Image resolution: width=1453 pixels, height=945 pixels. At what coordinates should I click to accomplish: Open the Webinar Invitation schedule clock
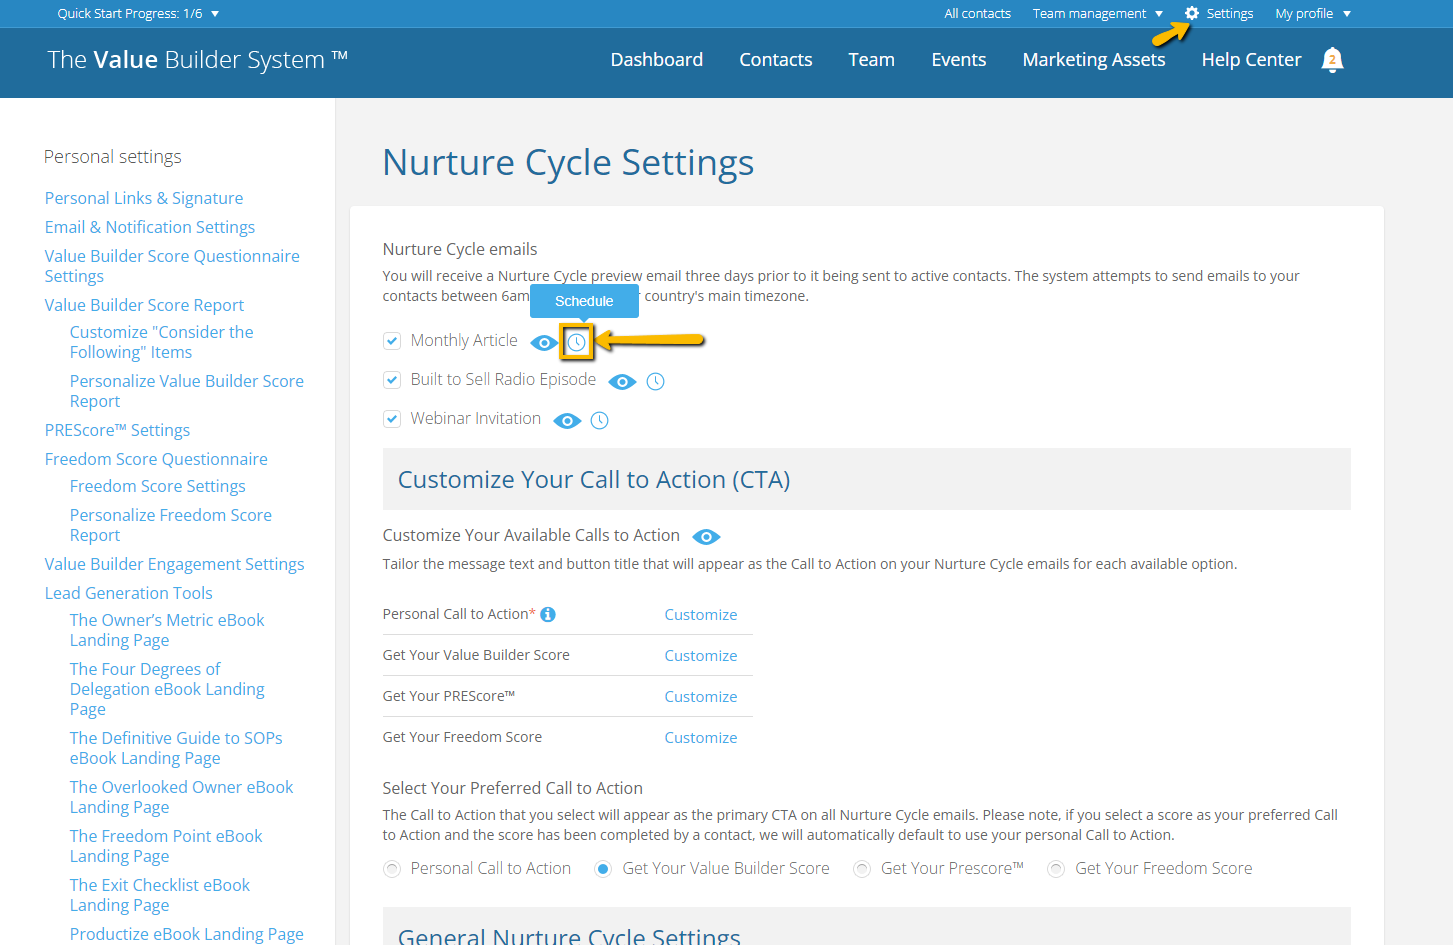click(x=599, y=420)
